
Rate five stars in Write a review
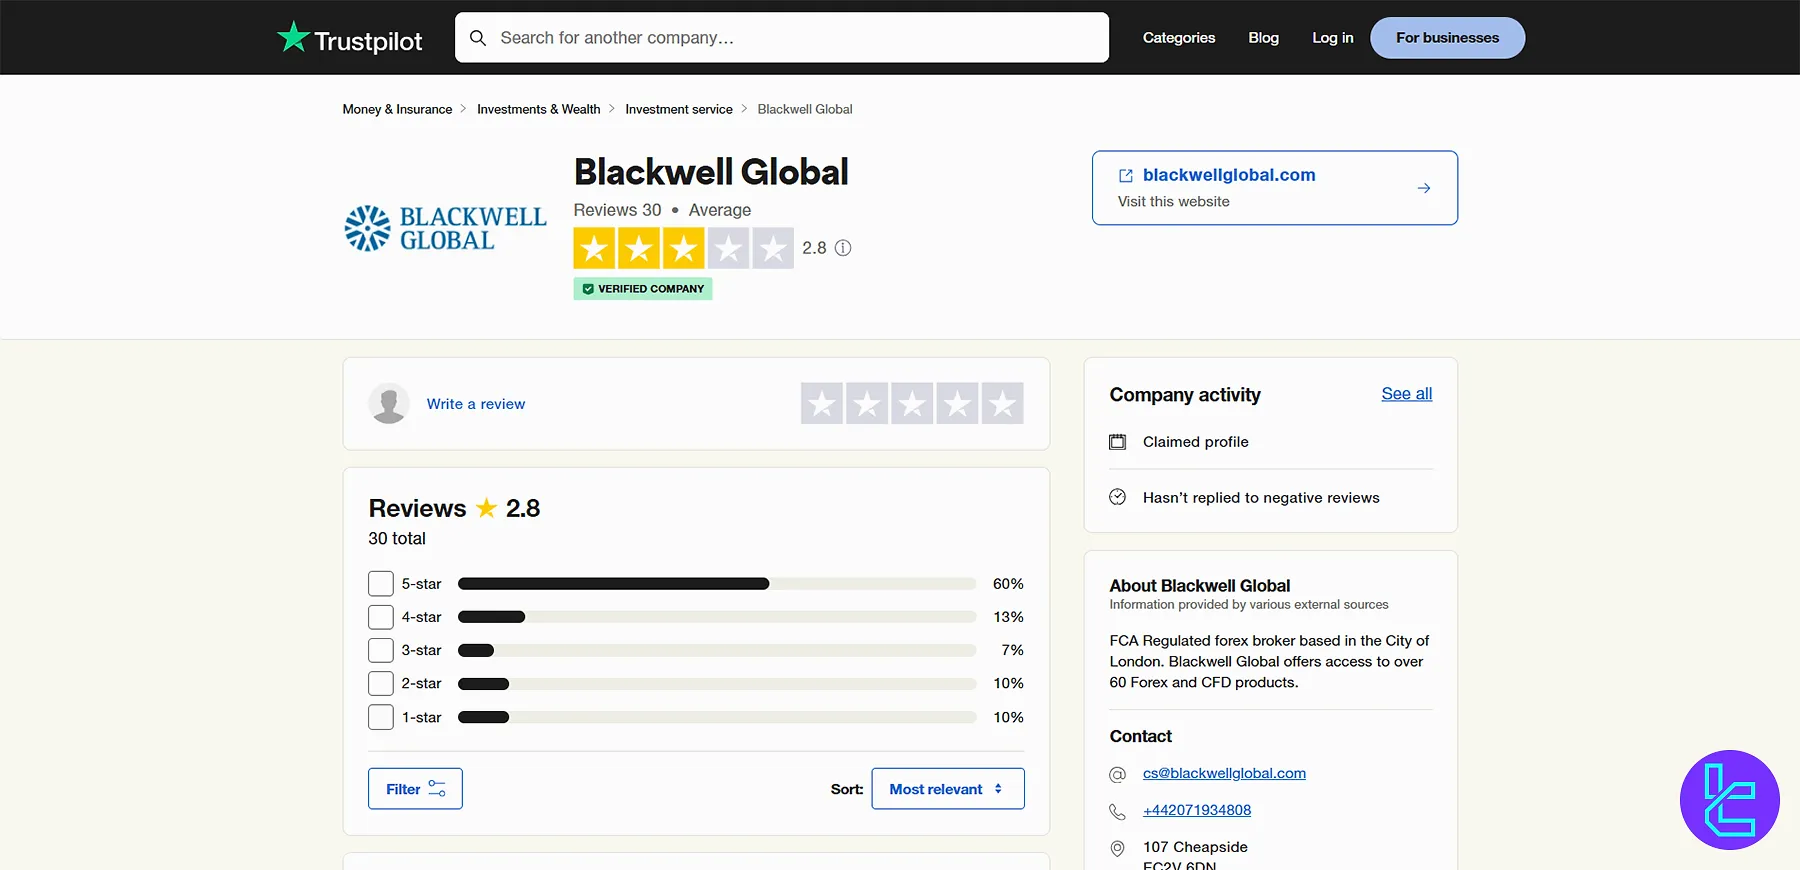(1002, 404)
